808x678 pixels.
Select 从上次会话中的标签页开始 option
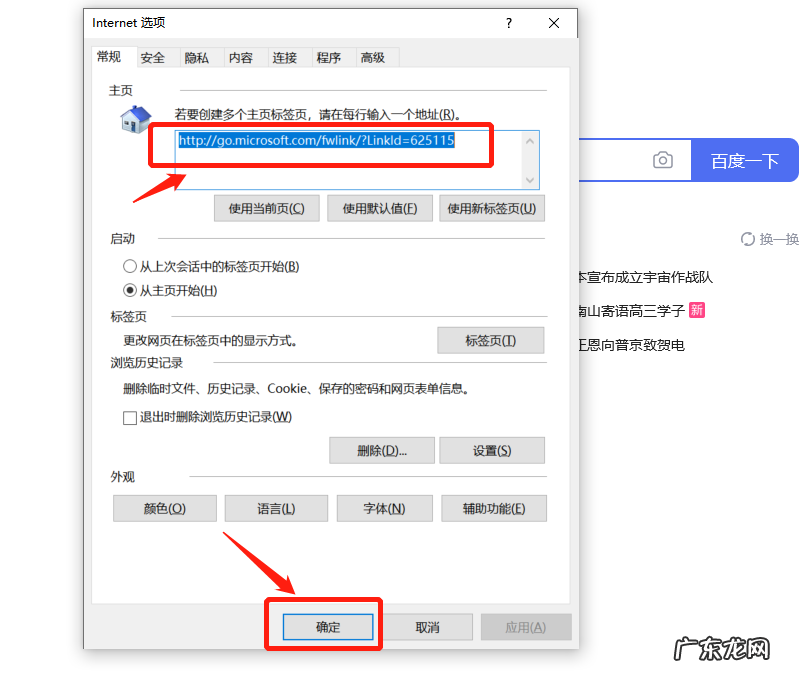[x=130, y=266]
